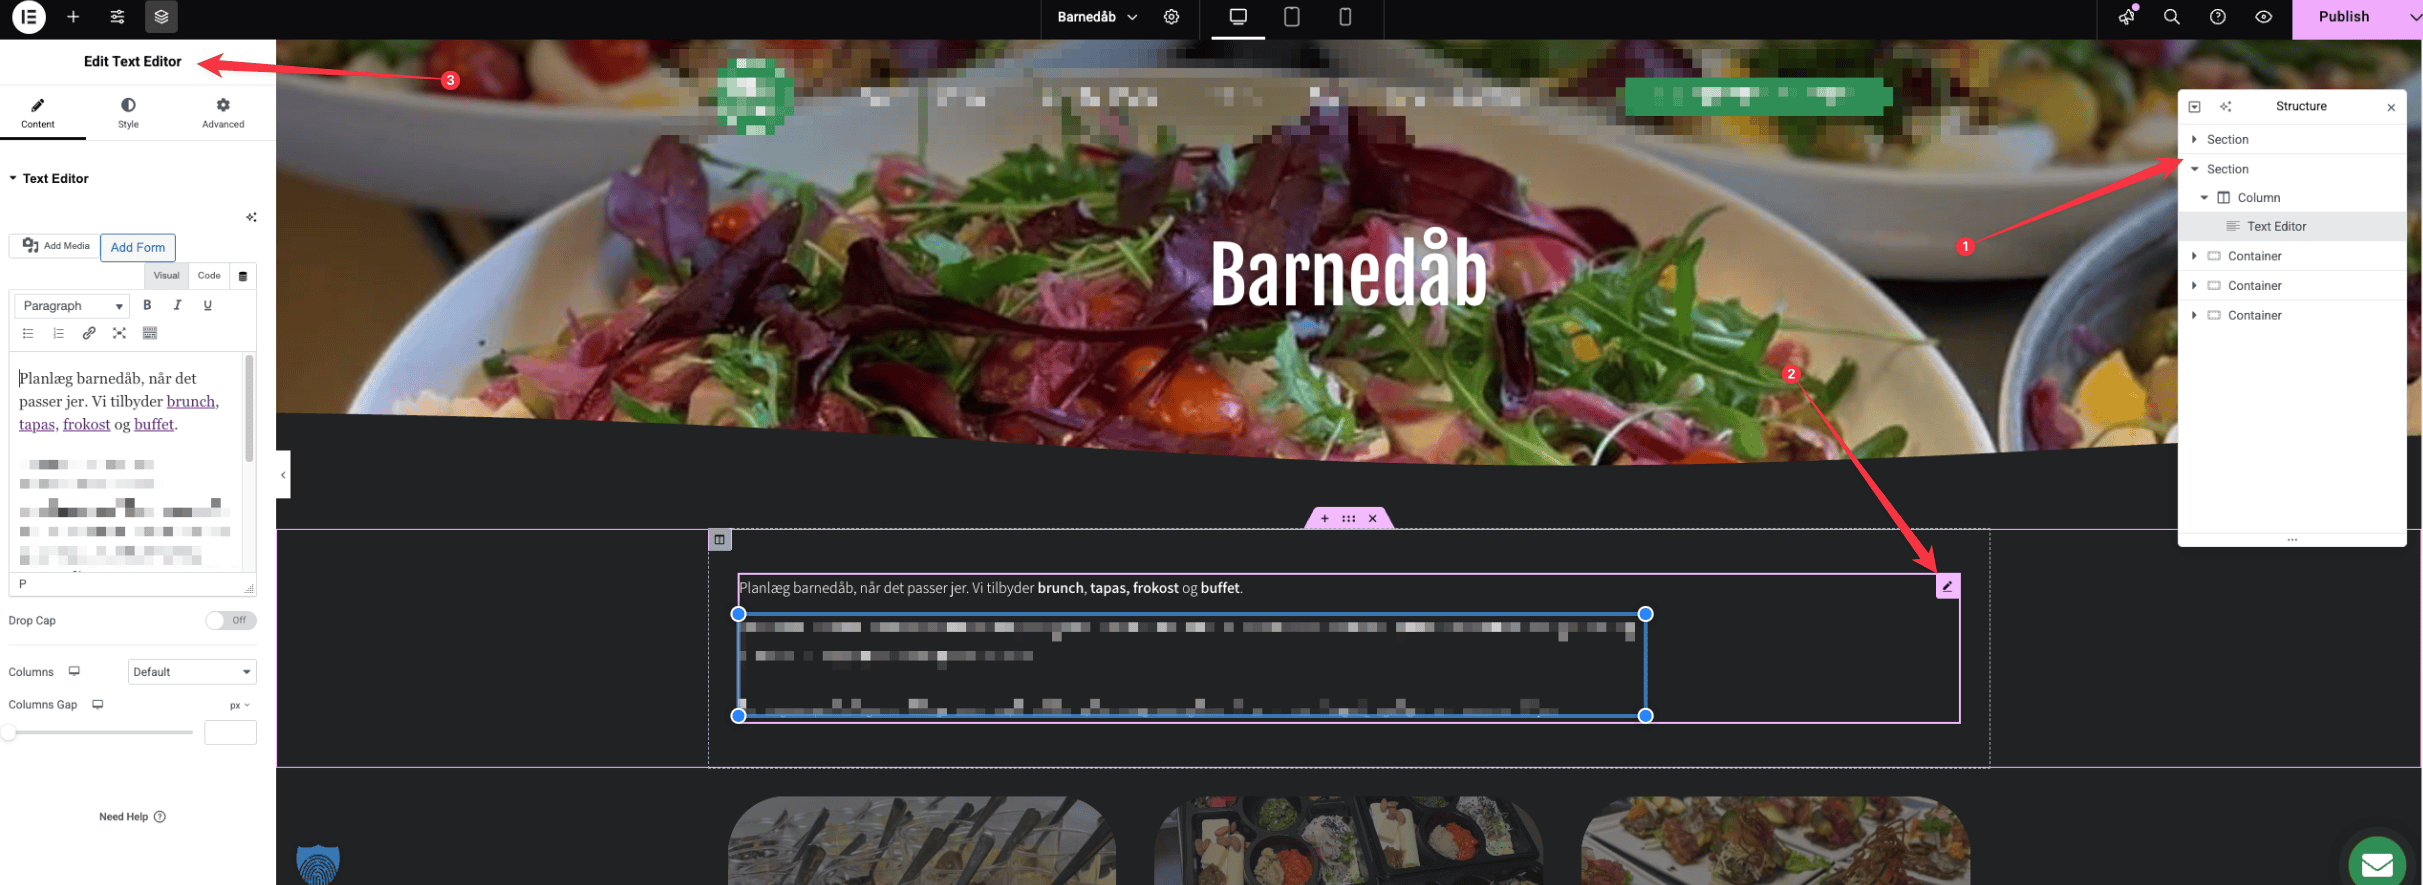This screenshot has width=2423, height=885.
Task: Click the brunch link in editor
Action: point(190,401)
